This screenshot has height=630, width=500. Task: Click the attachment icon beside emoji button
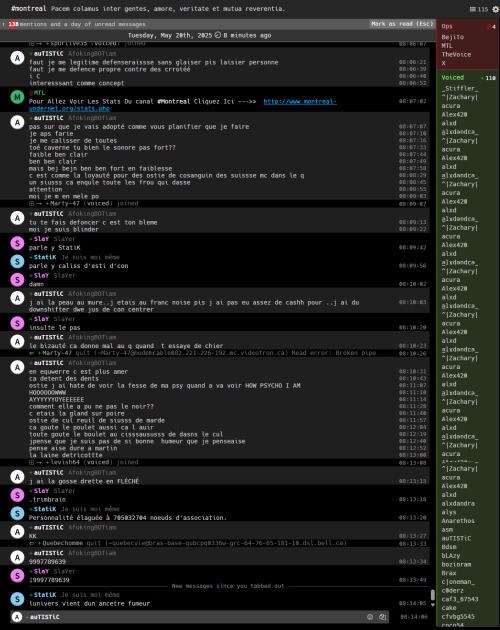tap(382, 617)
